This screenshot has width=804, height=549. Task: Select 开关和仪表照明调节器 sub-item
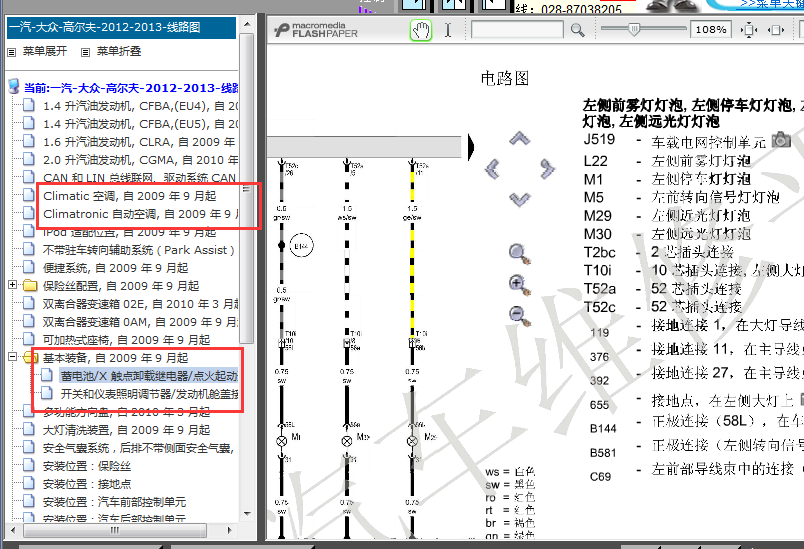tap(150, 394)
